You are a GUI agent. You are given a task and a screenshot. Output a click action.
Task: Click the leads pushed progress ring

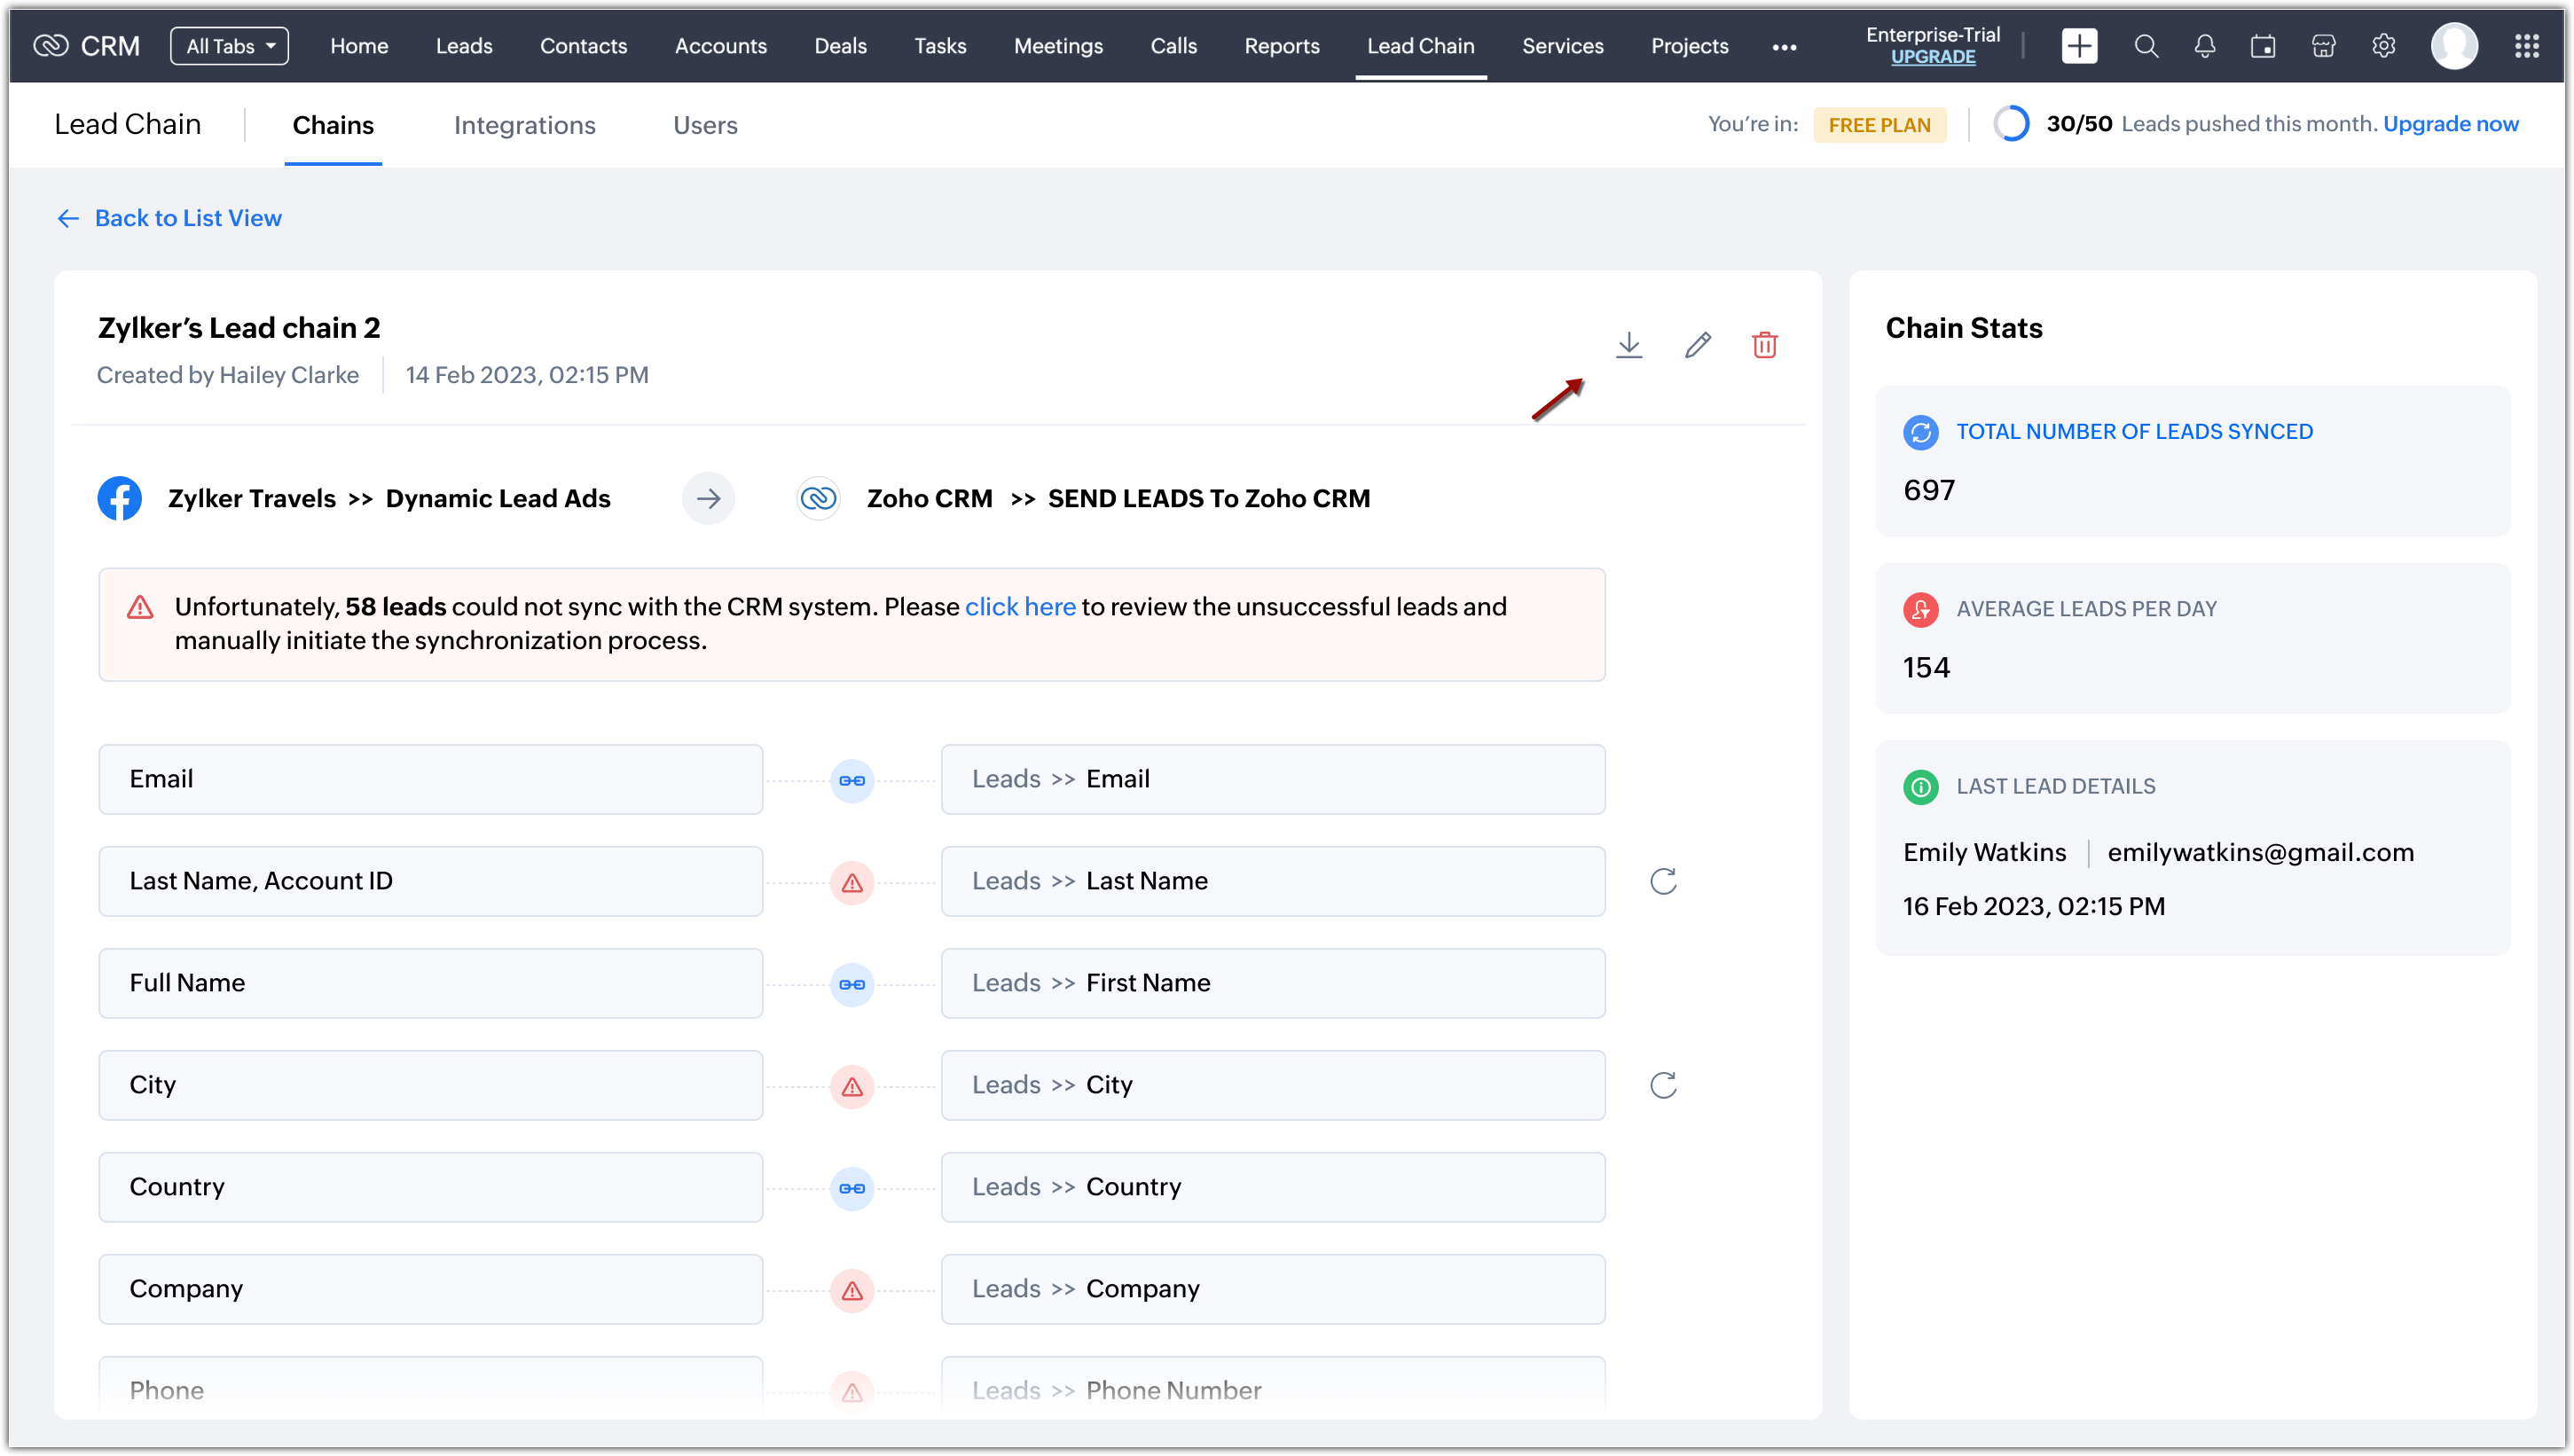[2011, 124]
